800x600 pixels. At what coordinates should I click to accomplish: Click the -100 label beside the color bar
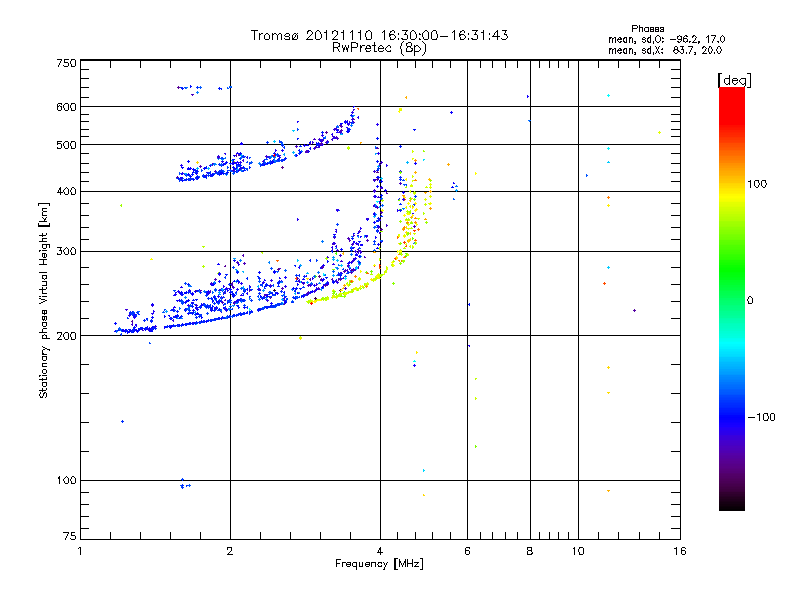pos(761,417)
